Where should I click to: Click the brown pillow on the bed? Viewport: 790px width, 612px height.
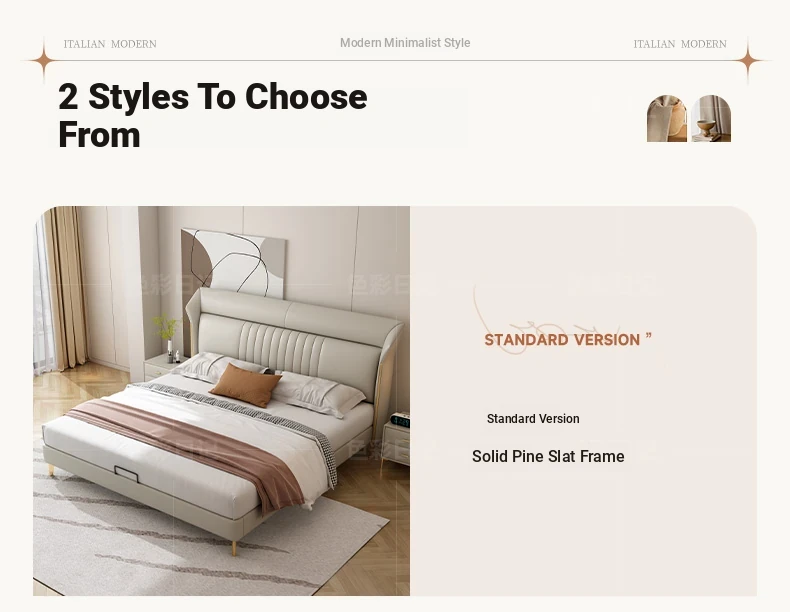[245, 385]
